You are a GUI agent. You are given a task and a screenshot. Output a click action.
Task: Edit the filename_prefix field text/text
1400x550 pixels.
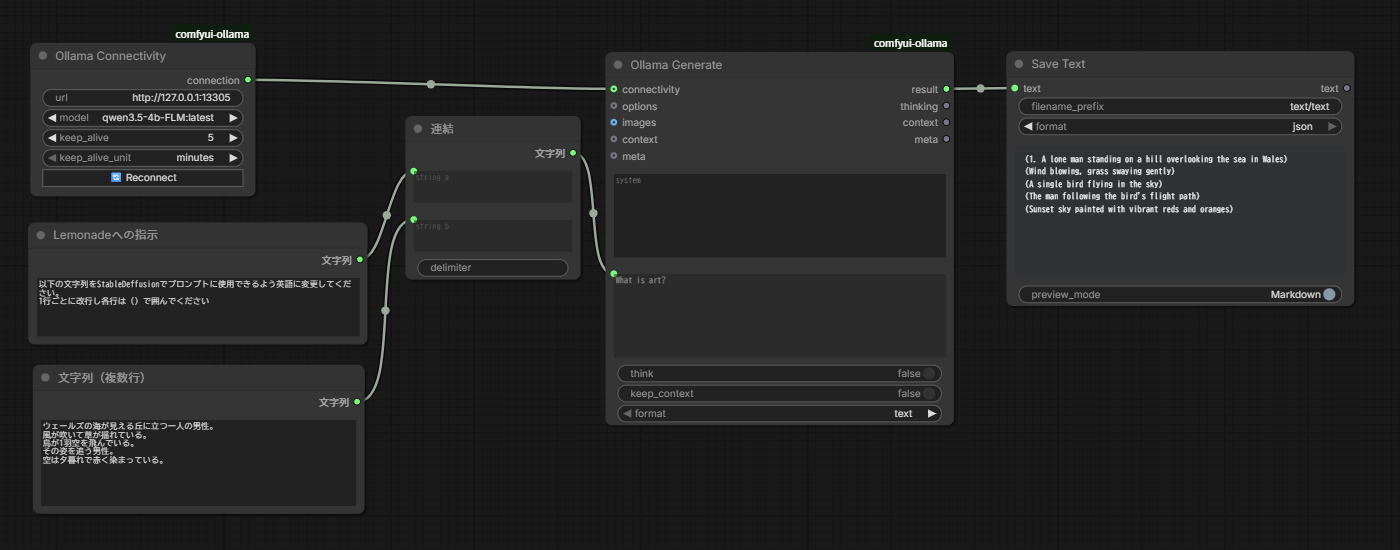pyautogui.click(x=1180, y=106)
